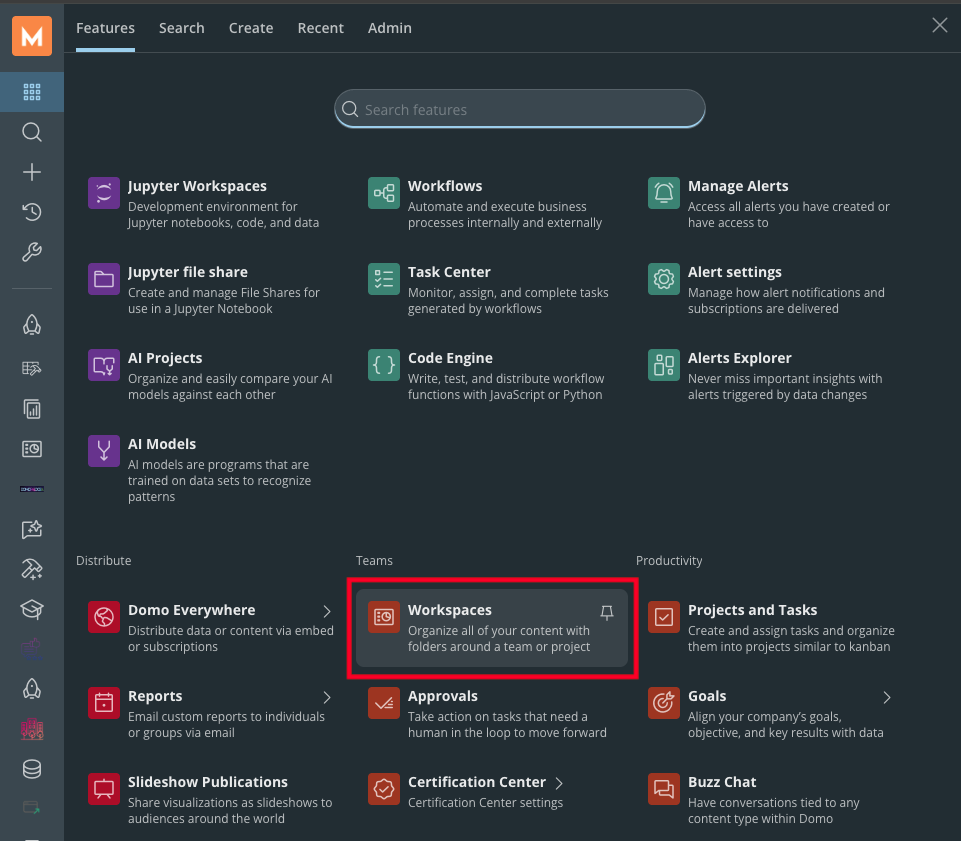Click the Manage Alerts bell icon

click(664, 193)
